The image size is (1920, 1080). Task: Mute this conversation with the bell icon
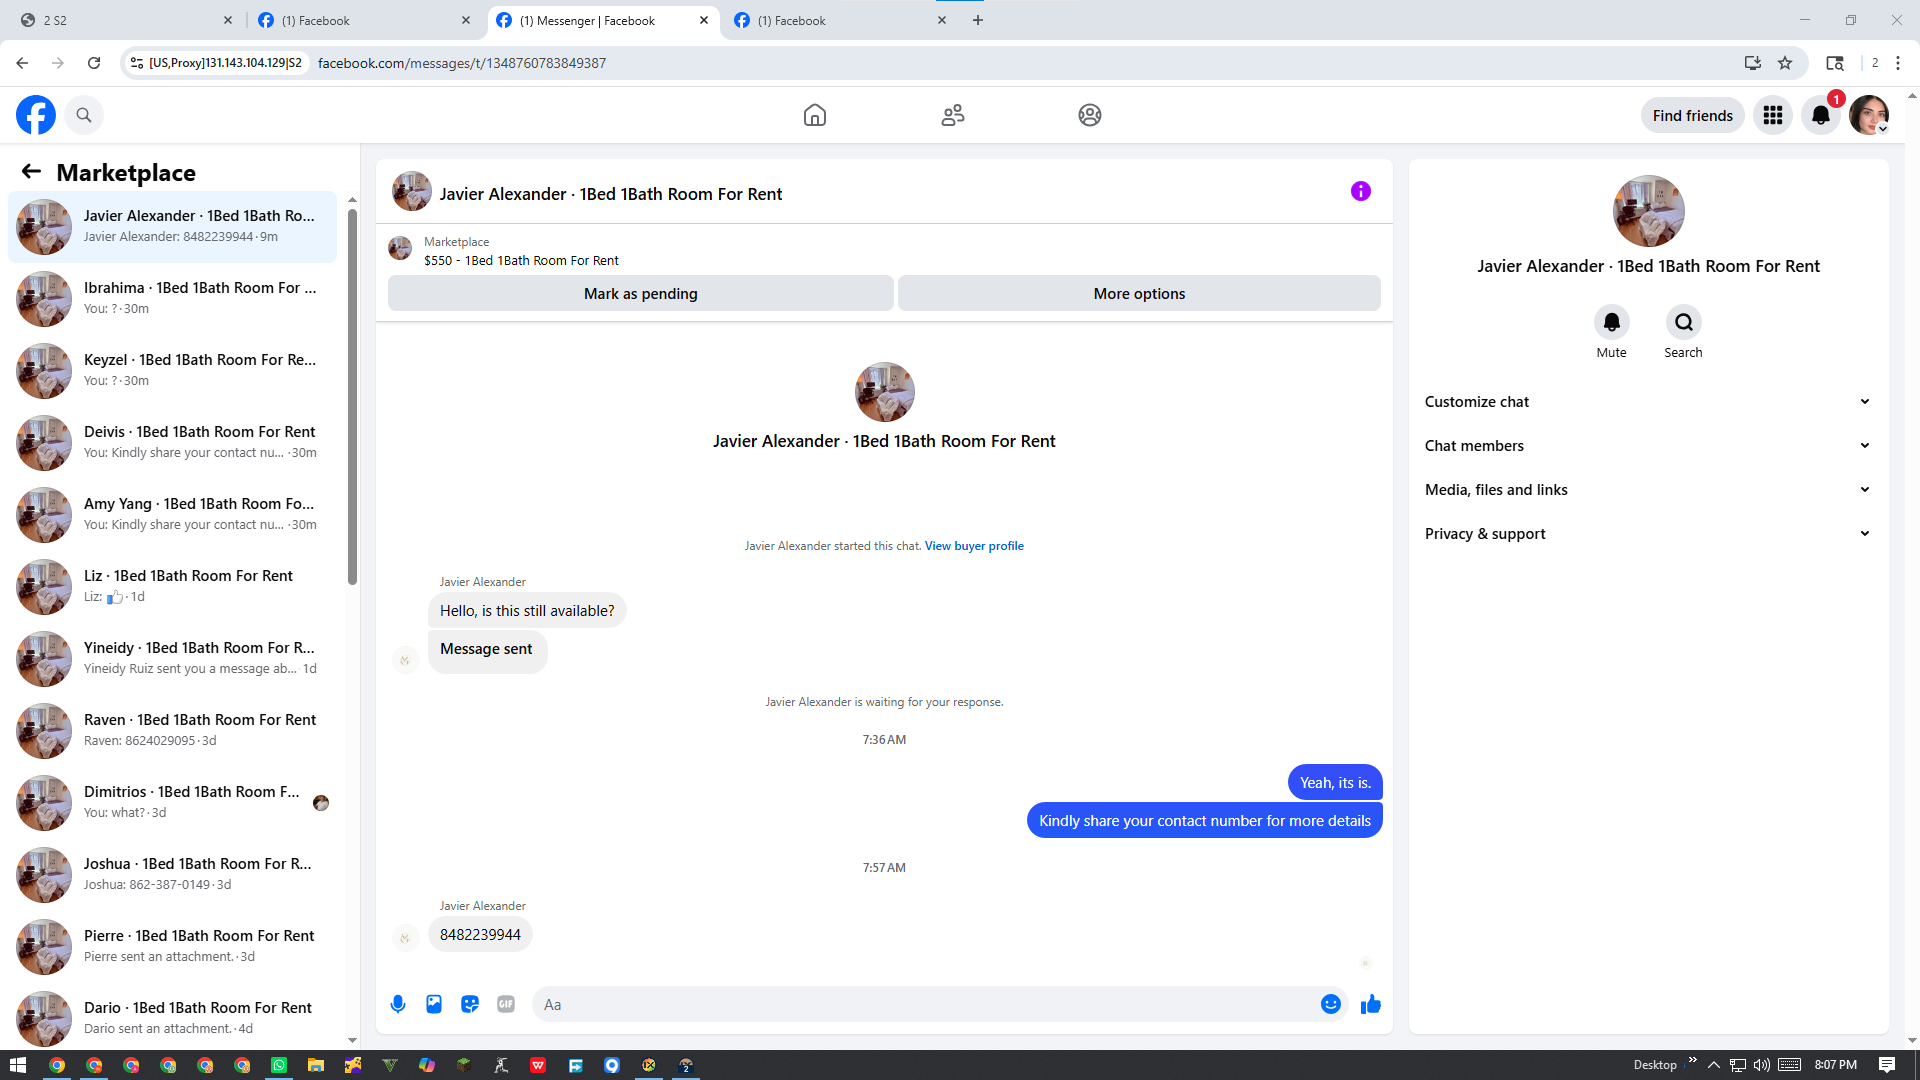[x=1612, y=322]
